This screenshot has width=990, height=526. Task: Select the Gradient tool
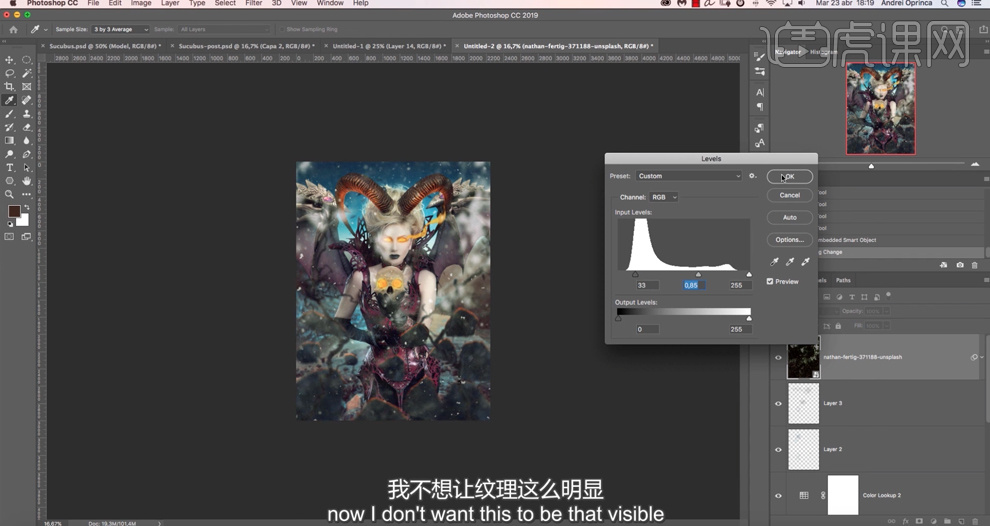point(10,141)
